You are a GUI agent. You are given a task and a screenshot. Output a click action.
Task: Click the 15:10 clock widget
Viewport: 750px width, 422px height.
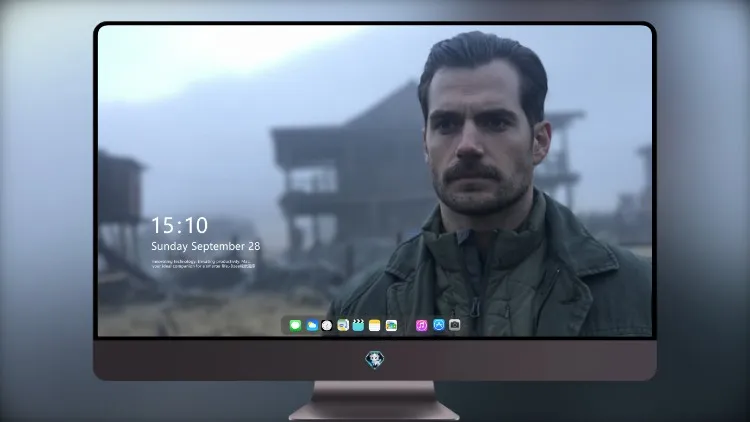180,225
